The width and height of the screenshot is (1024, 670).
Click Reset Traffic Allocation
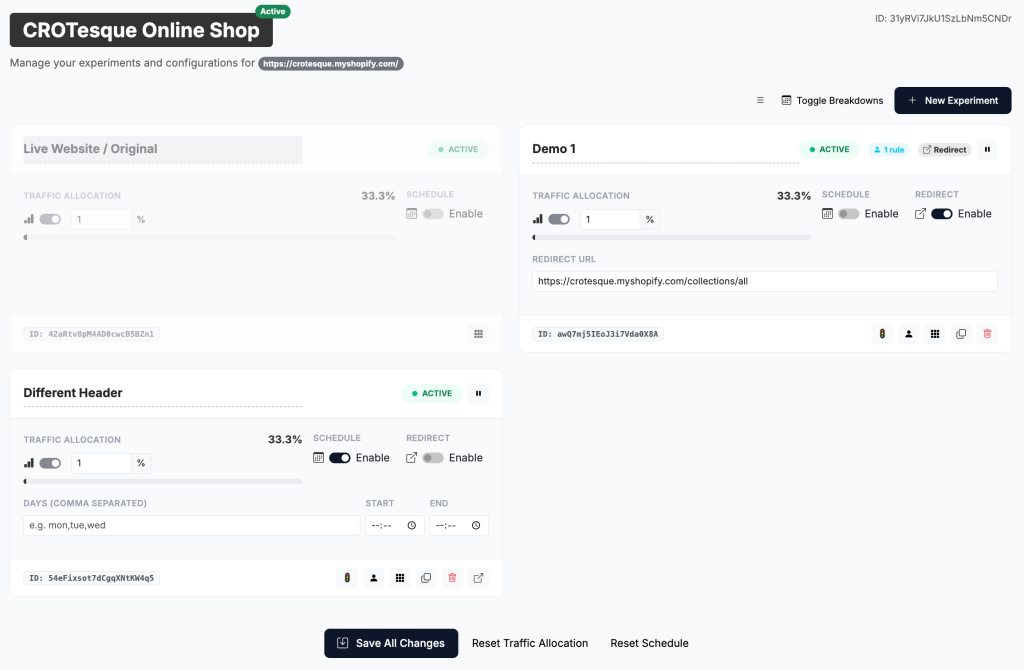[530, 643]
